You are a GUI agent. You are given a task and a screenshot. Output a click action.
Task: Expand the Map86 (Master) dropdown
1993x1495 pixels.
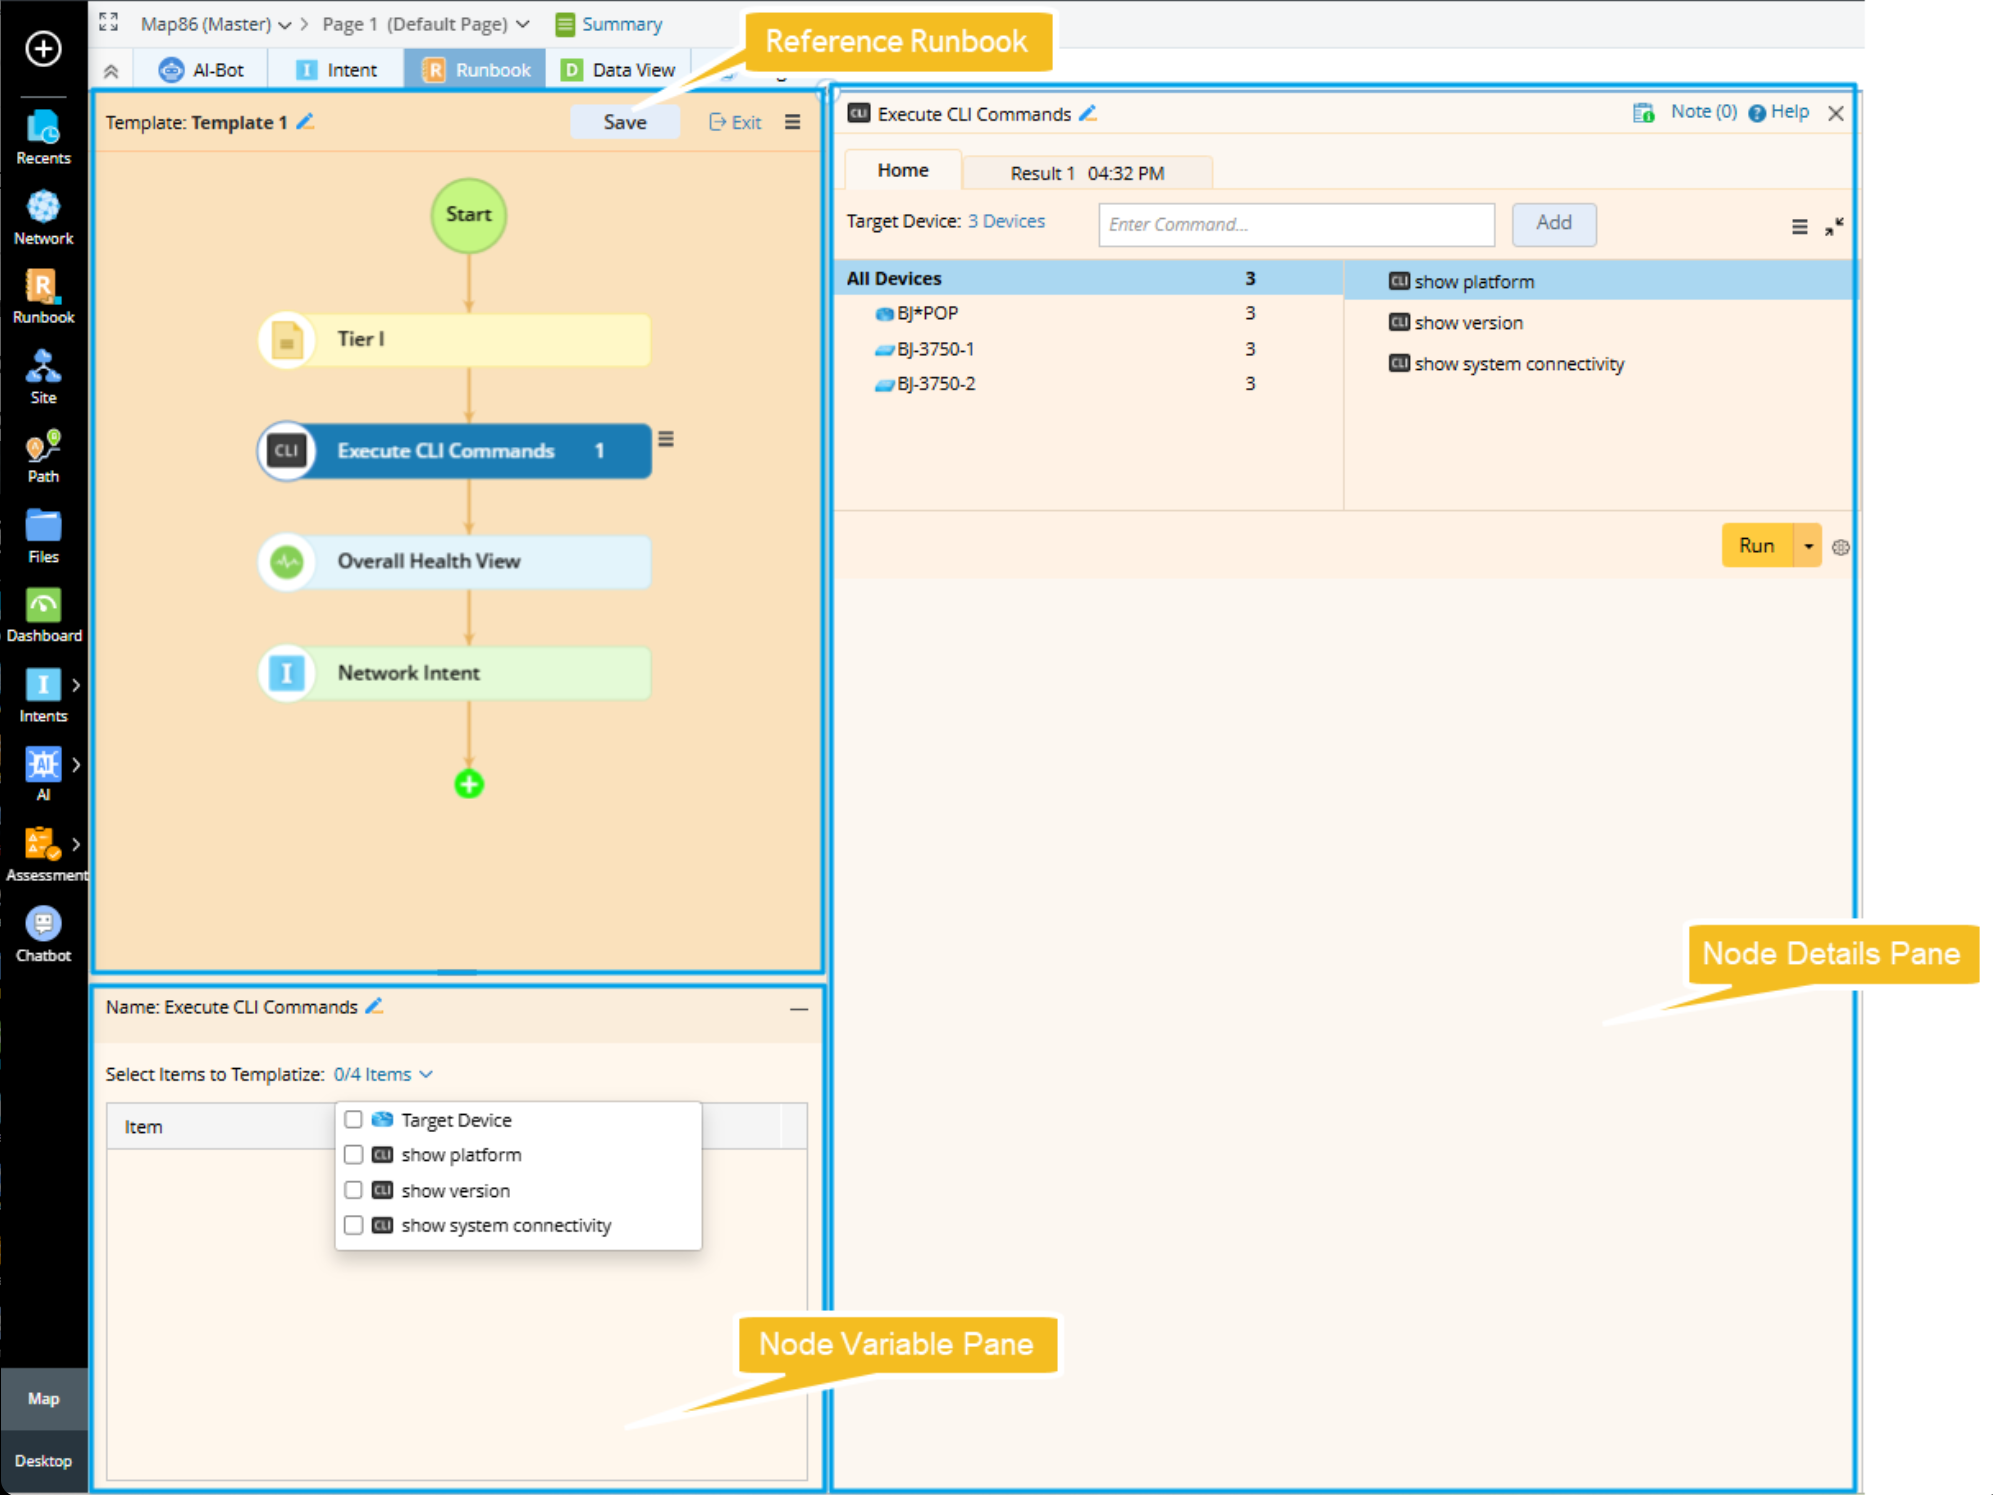pos(285,24)
